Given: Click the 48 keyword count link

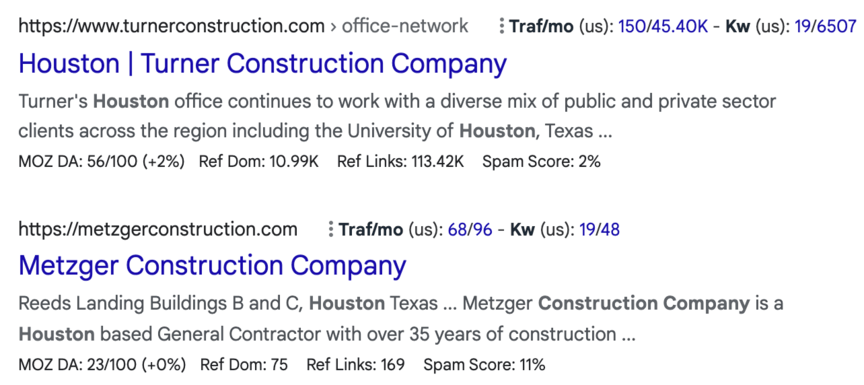Looking at the screenshot, I should tap(610, 229).
